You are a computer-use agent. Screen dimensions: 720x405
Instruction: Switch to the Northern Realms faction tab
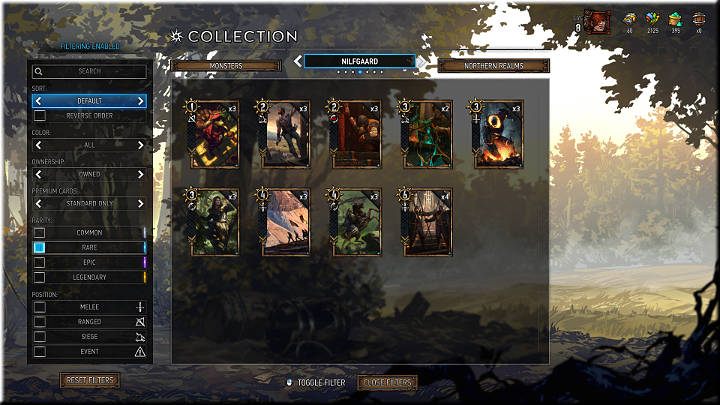point(494,66)
